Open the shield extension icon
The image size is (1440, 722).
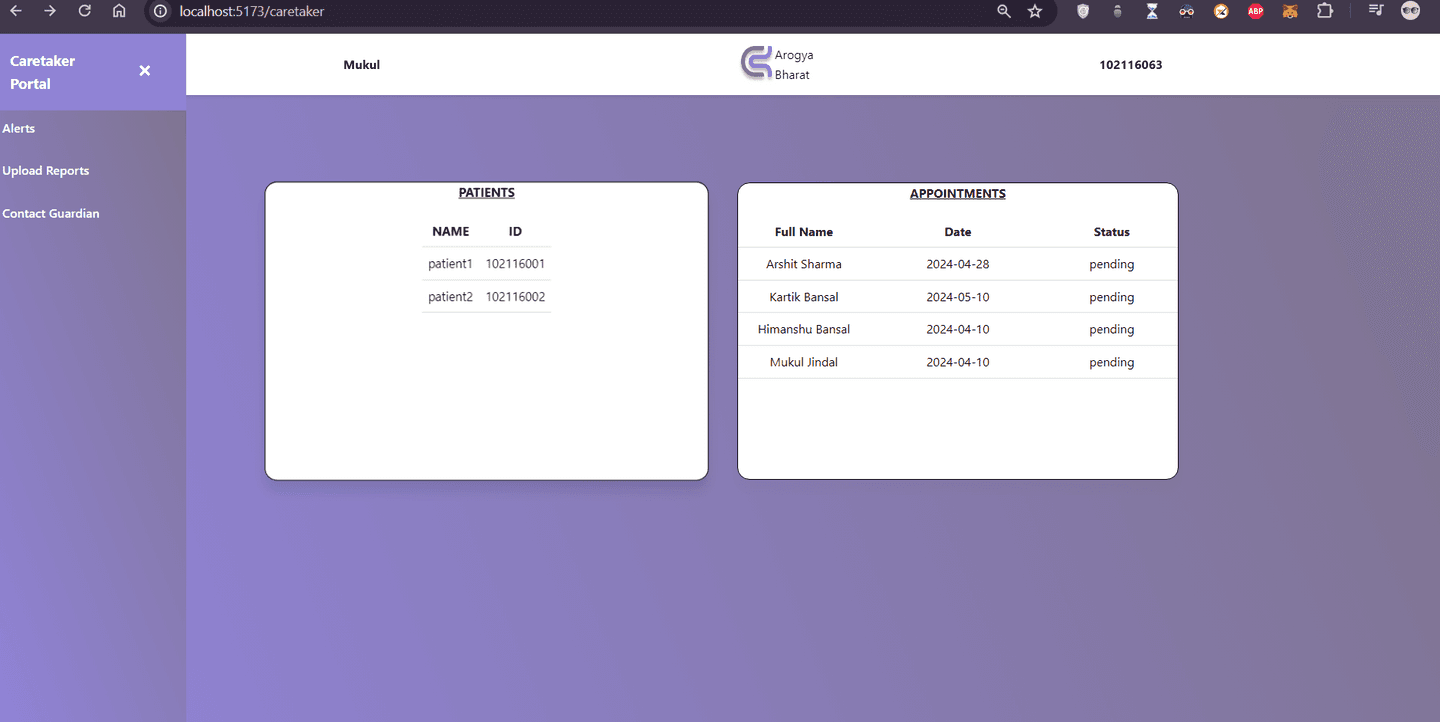[x=1083, y=11]
